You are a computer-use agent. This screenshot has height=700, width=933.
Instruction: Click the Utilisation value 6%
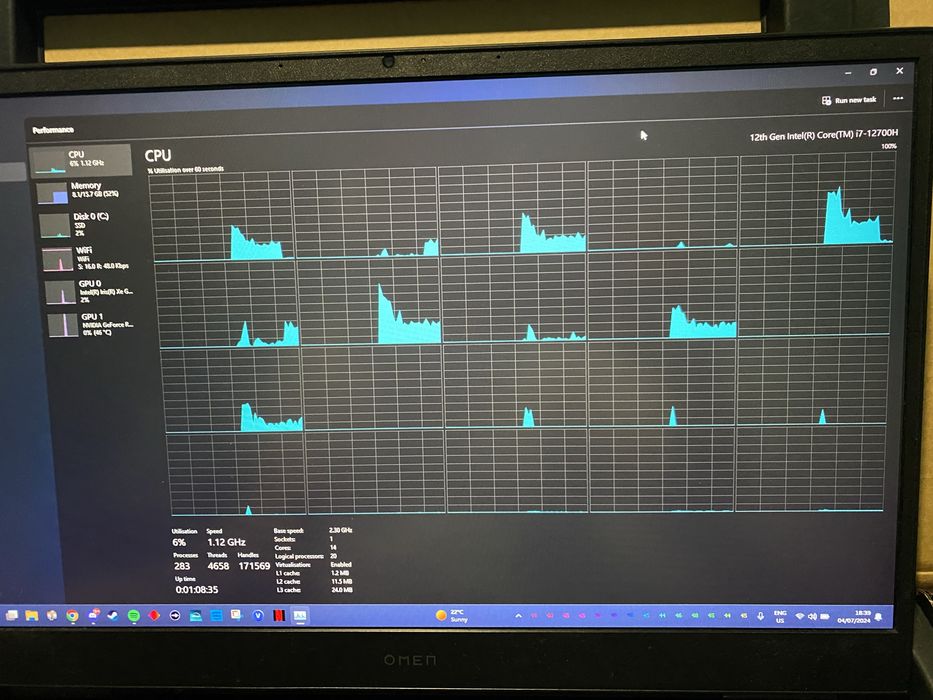pyautogui.click(x=179, y=542)
